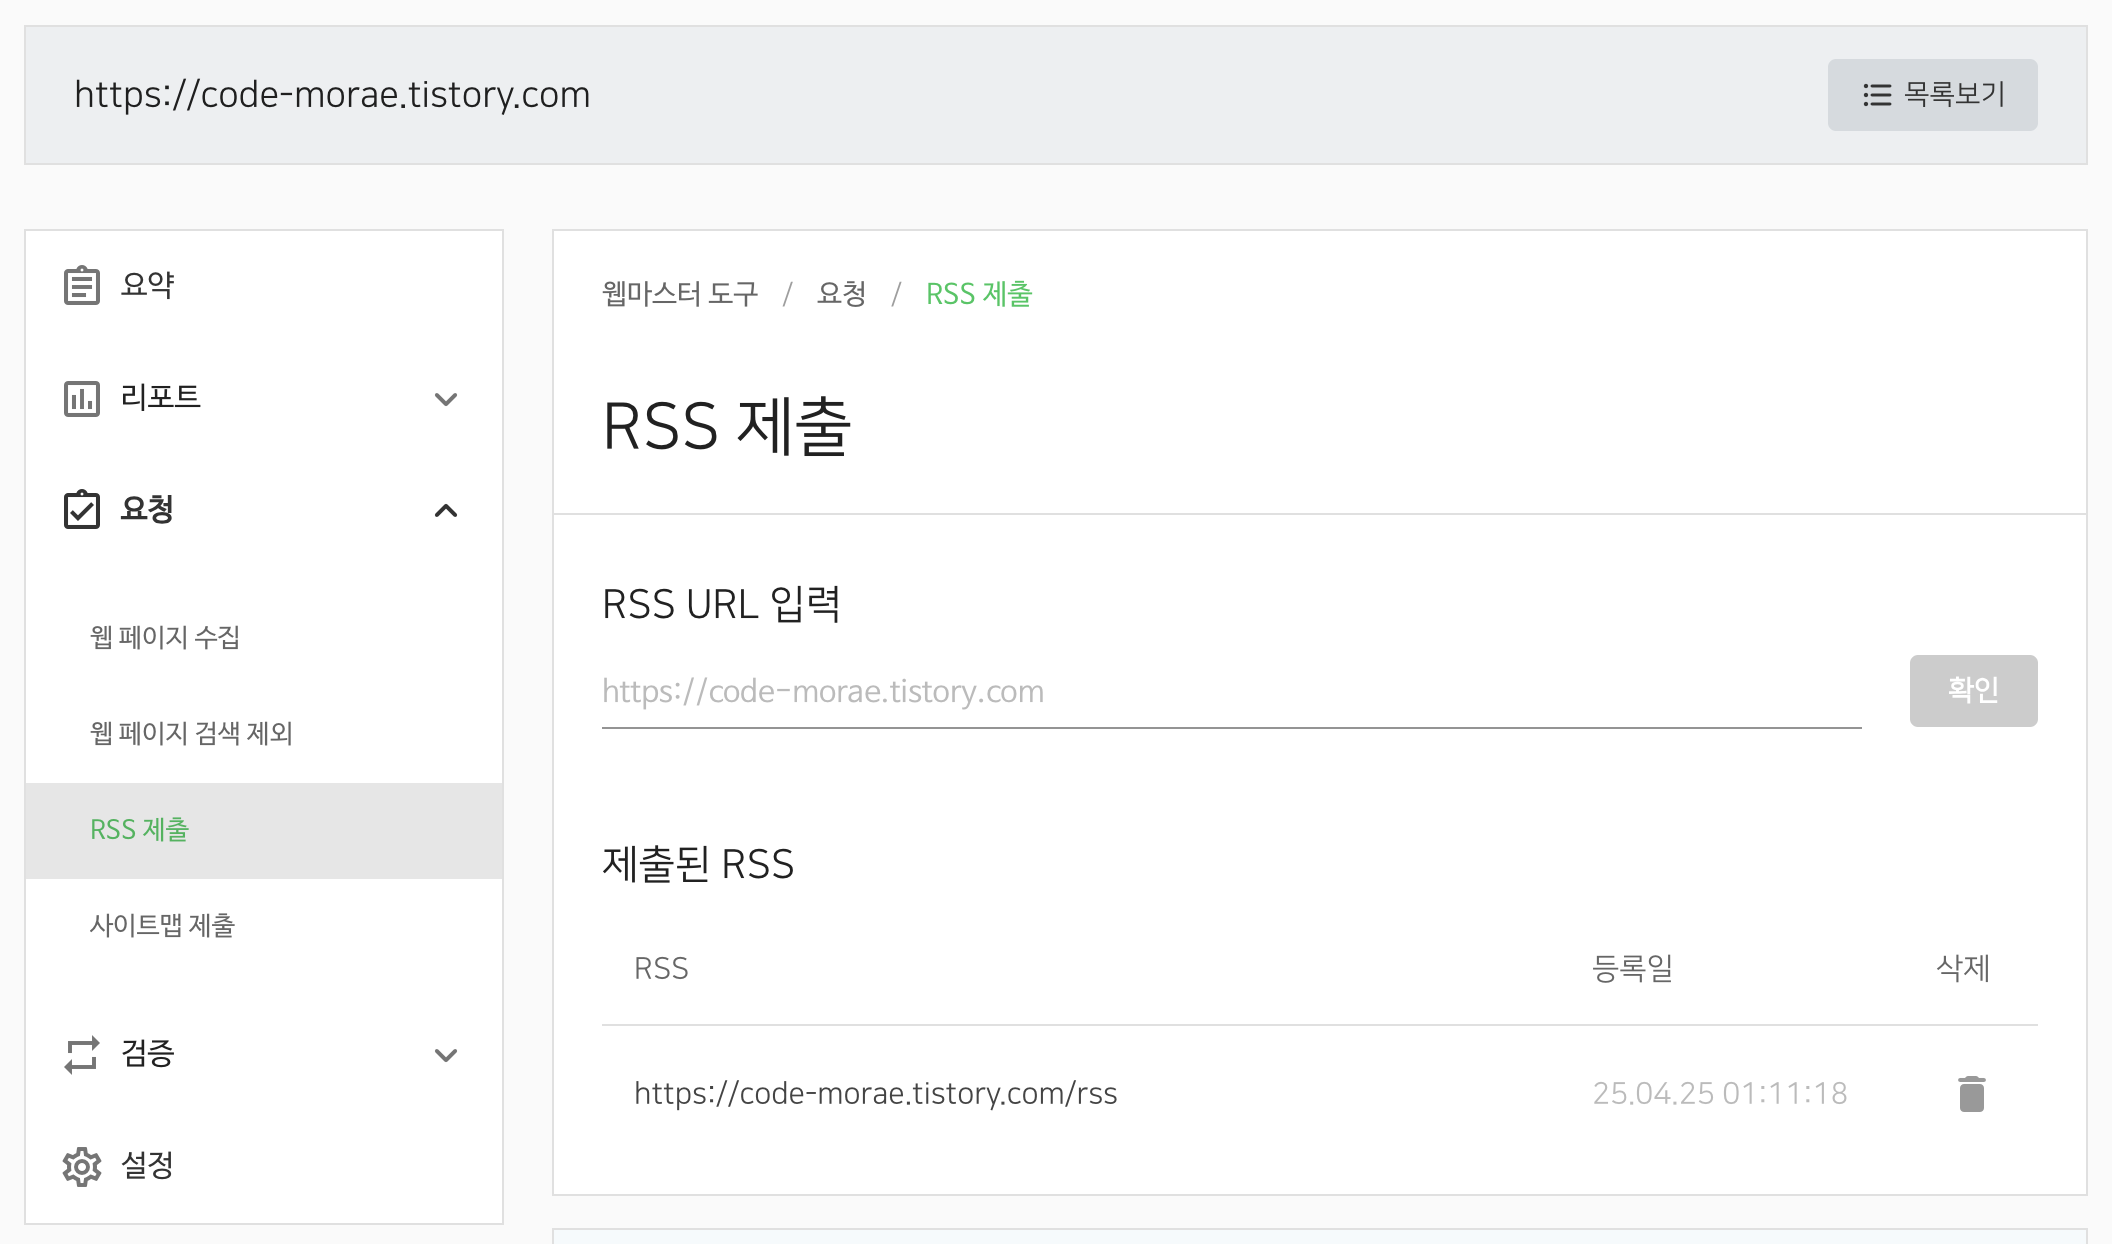The height and width of the screenshot is (1244, 2112).
Task: Click 웹마스터 도구 breadcrumb link
Action: pos(680,294)
